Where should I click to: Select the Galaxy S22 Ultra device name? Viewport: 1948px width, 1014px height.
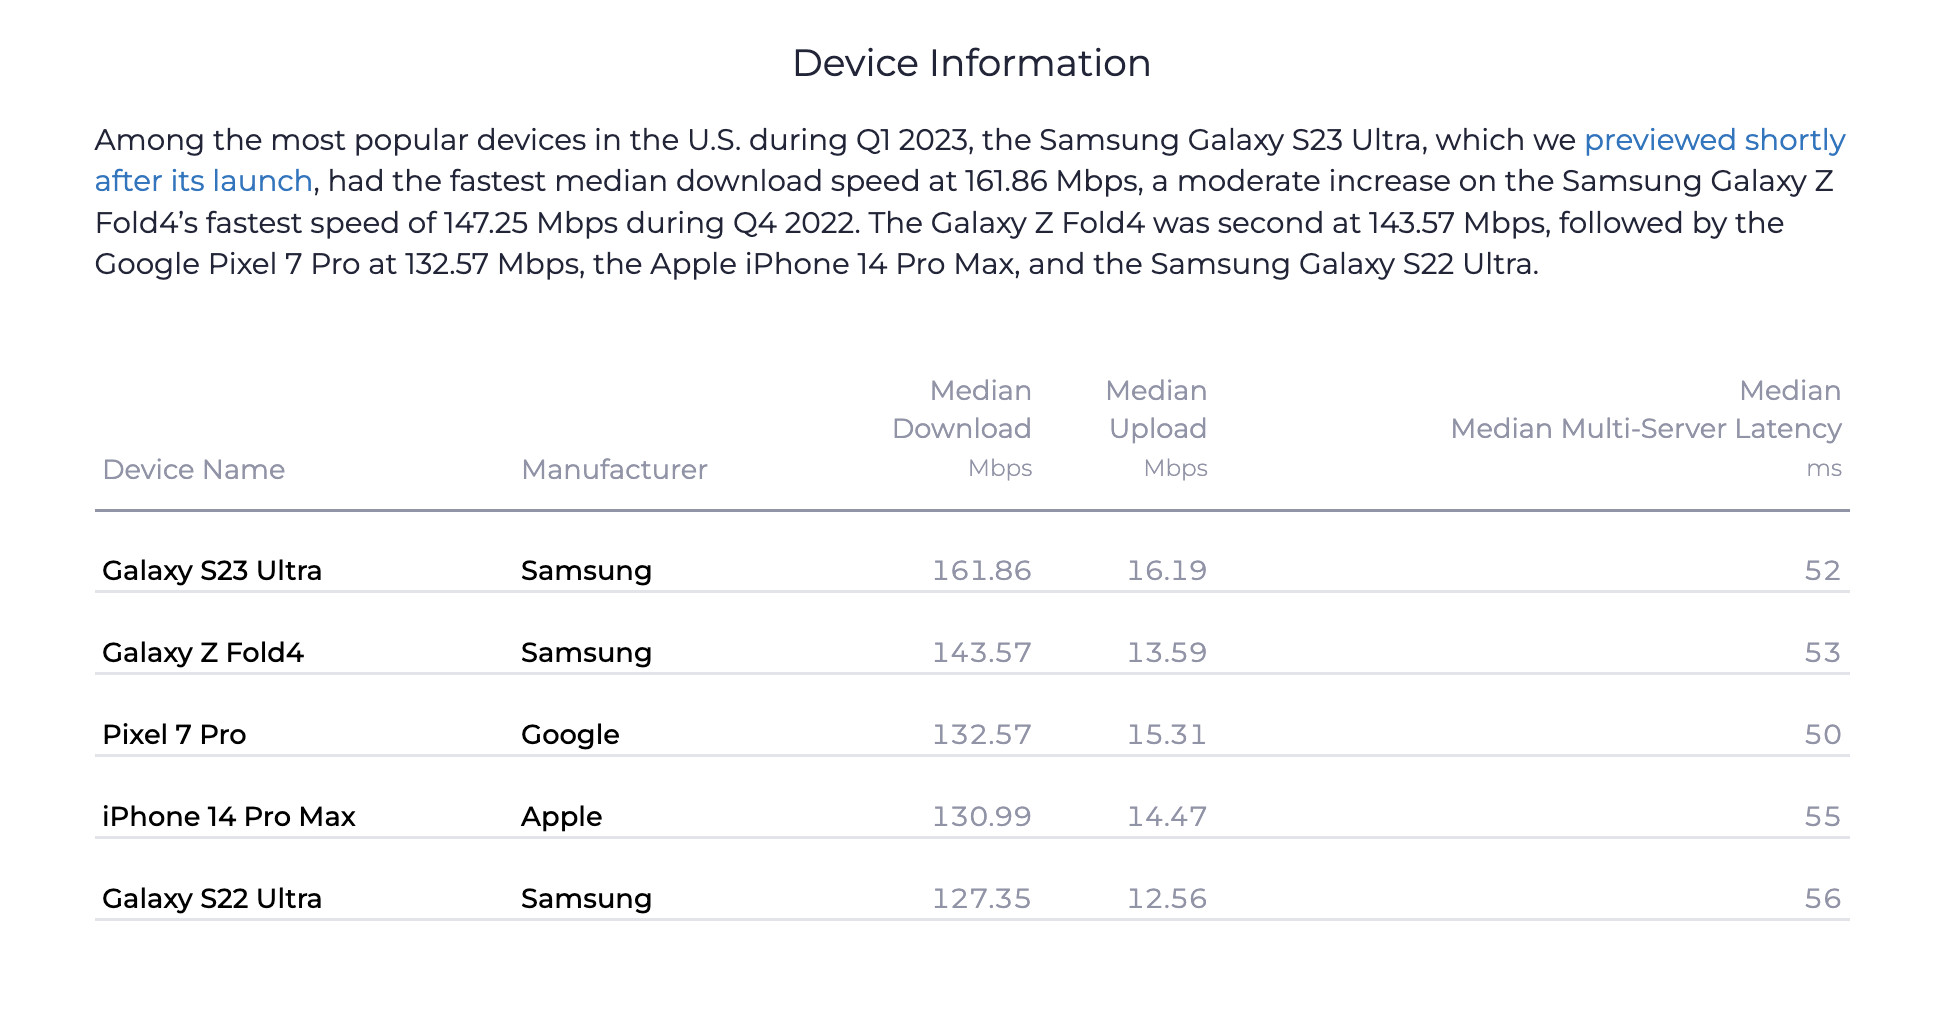pos(212,898)
